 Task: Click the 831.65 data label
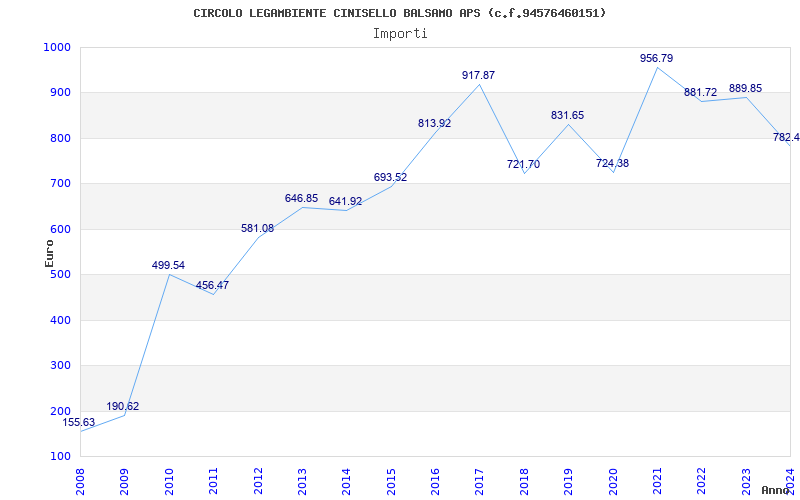click(567, 115)
